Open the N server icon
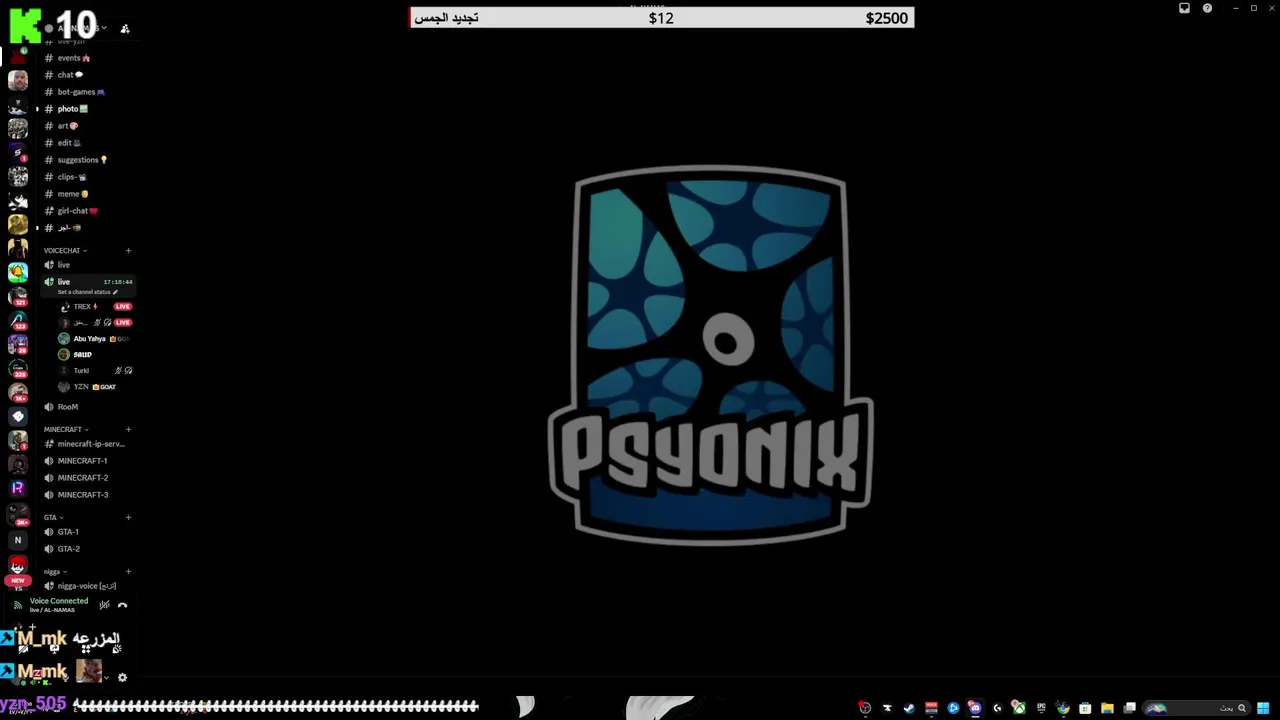 click(18, 540)
